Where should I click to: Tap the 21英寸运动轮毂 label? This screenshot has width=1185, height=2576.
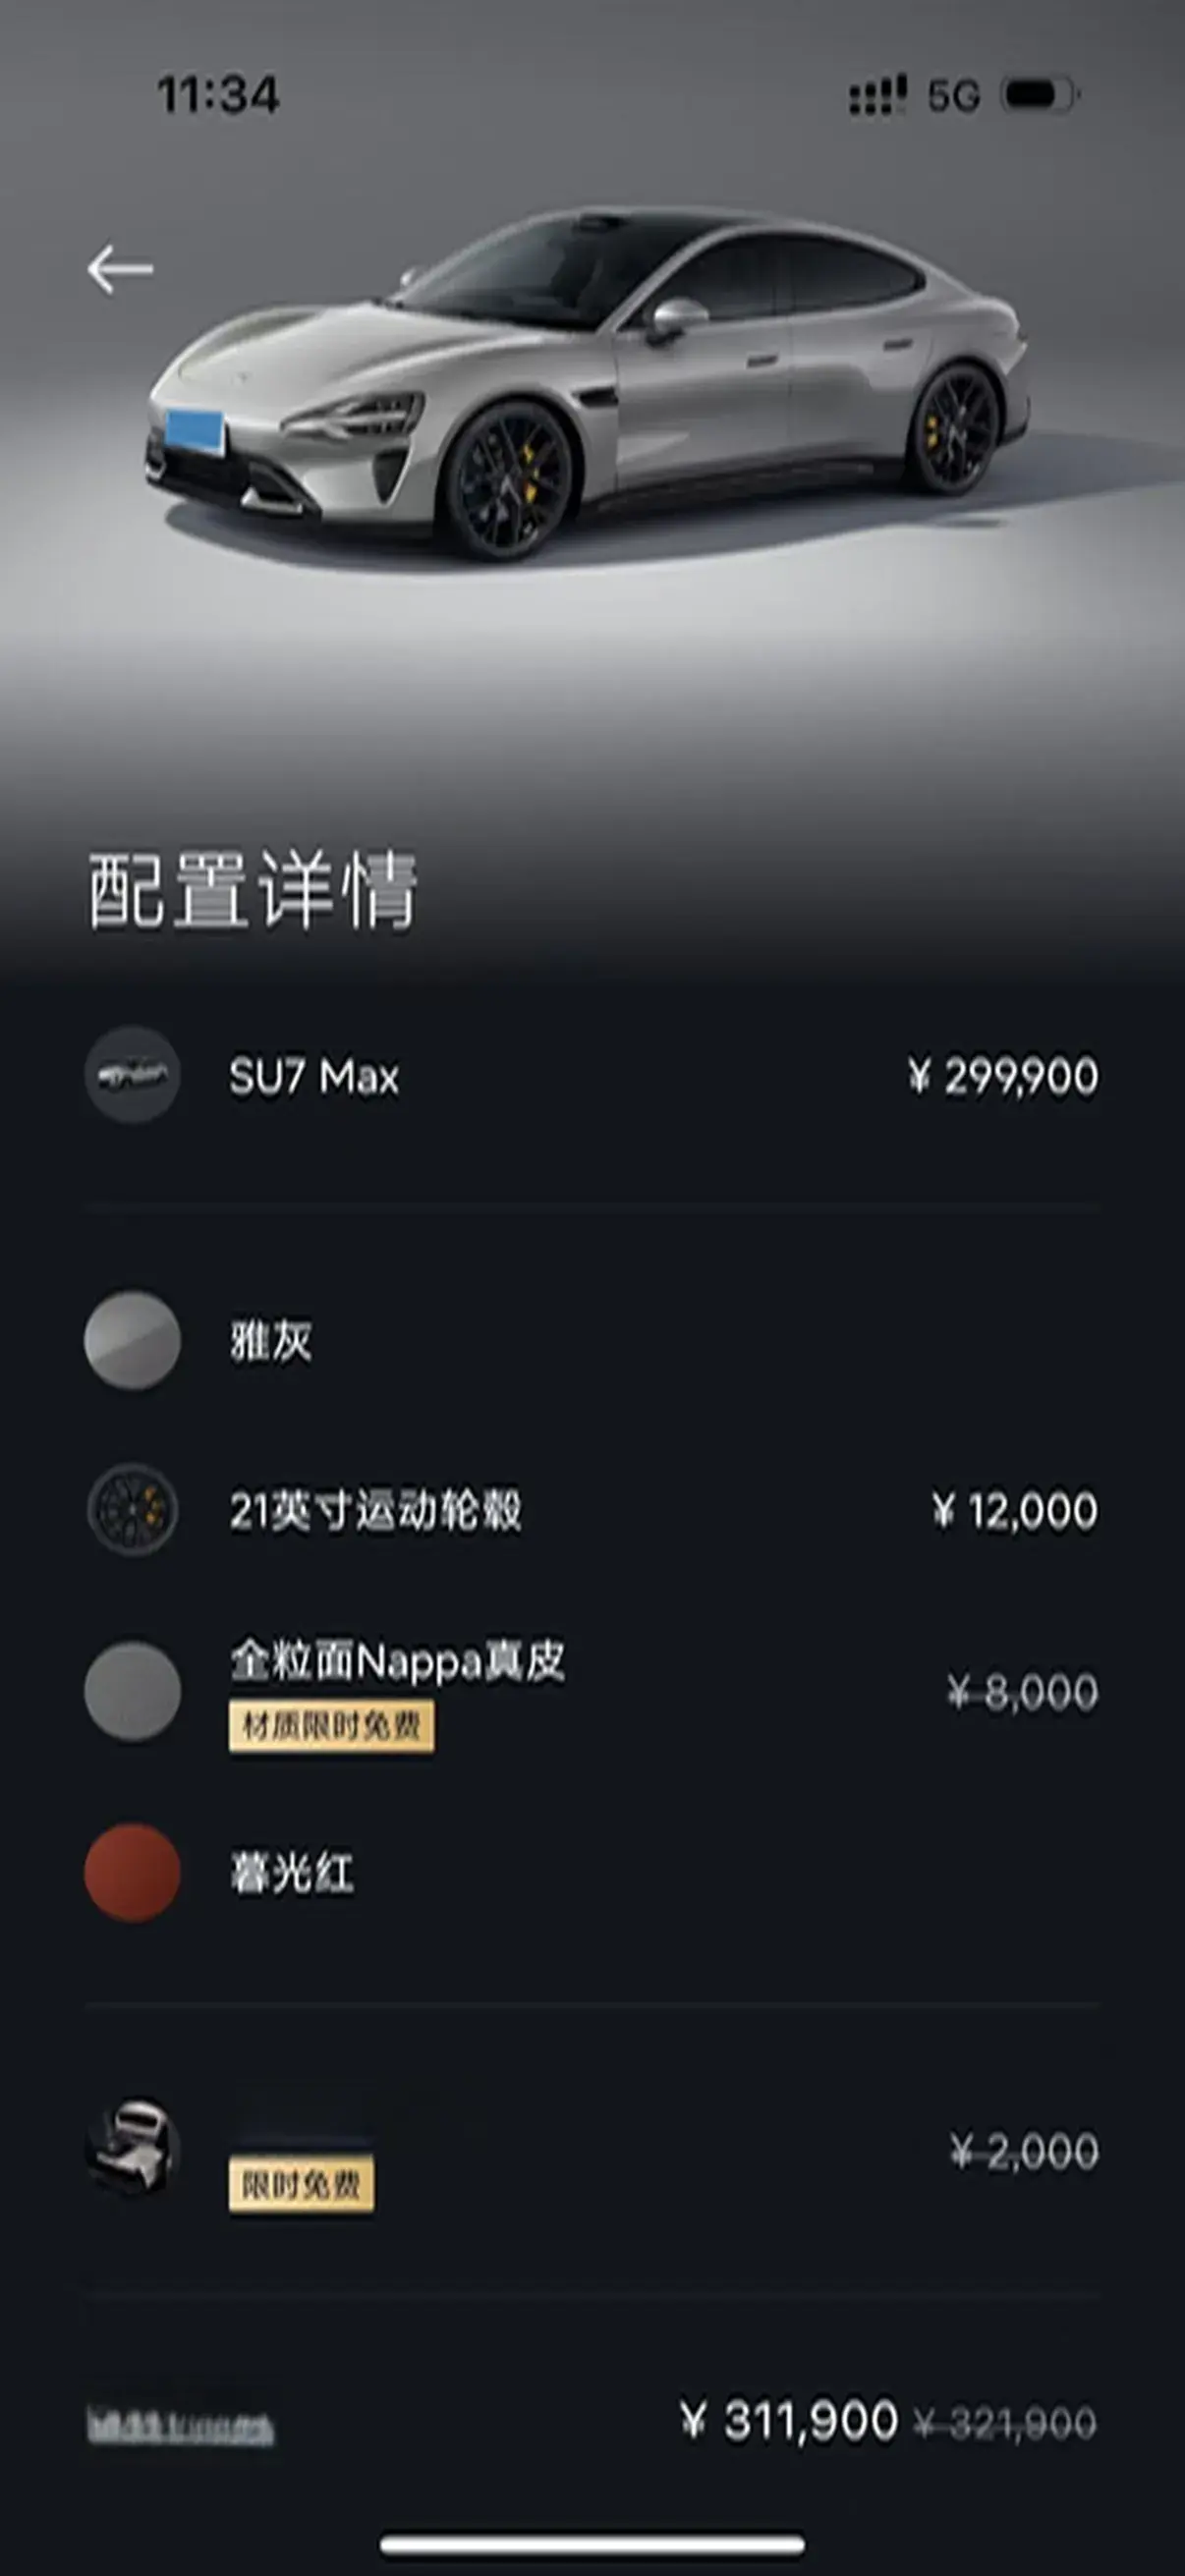pos(375,1510)
